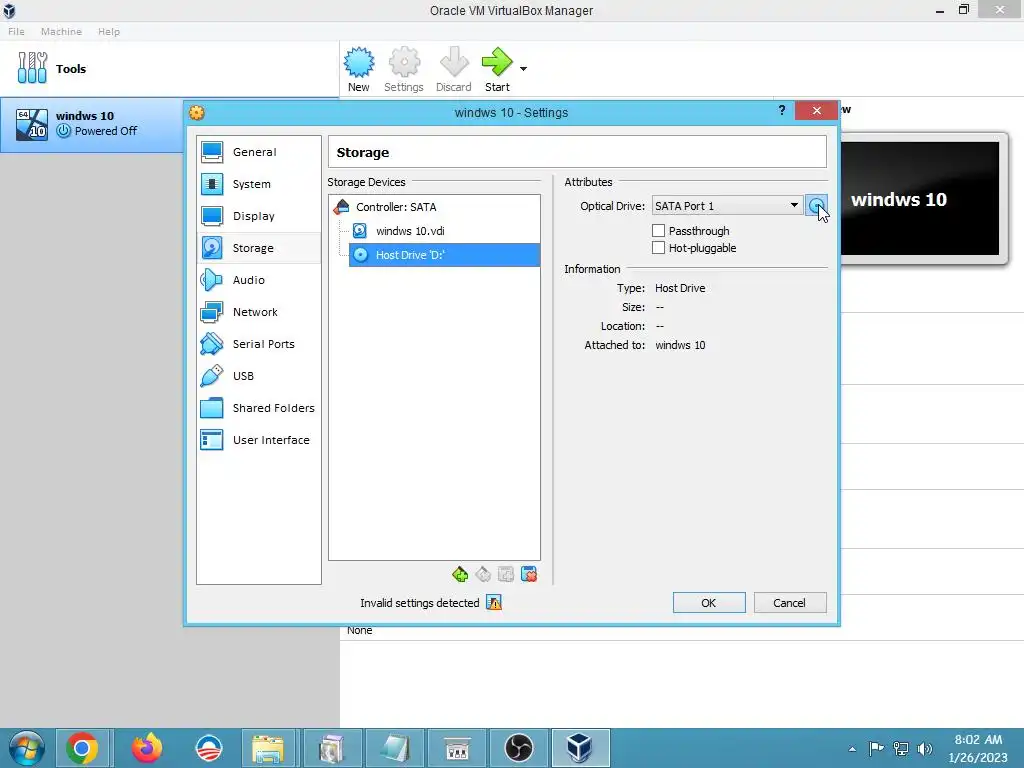Image resolution: width=1024 pixels, height=768 pixels.
Task: Open the Windows Start orb
Action: click(26, 748)
